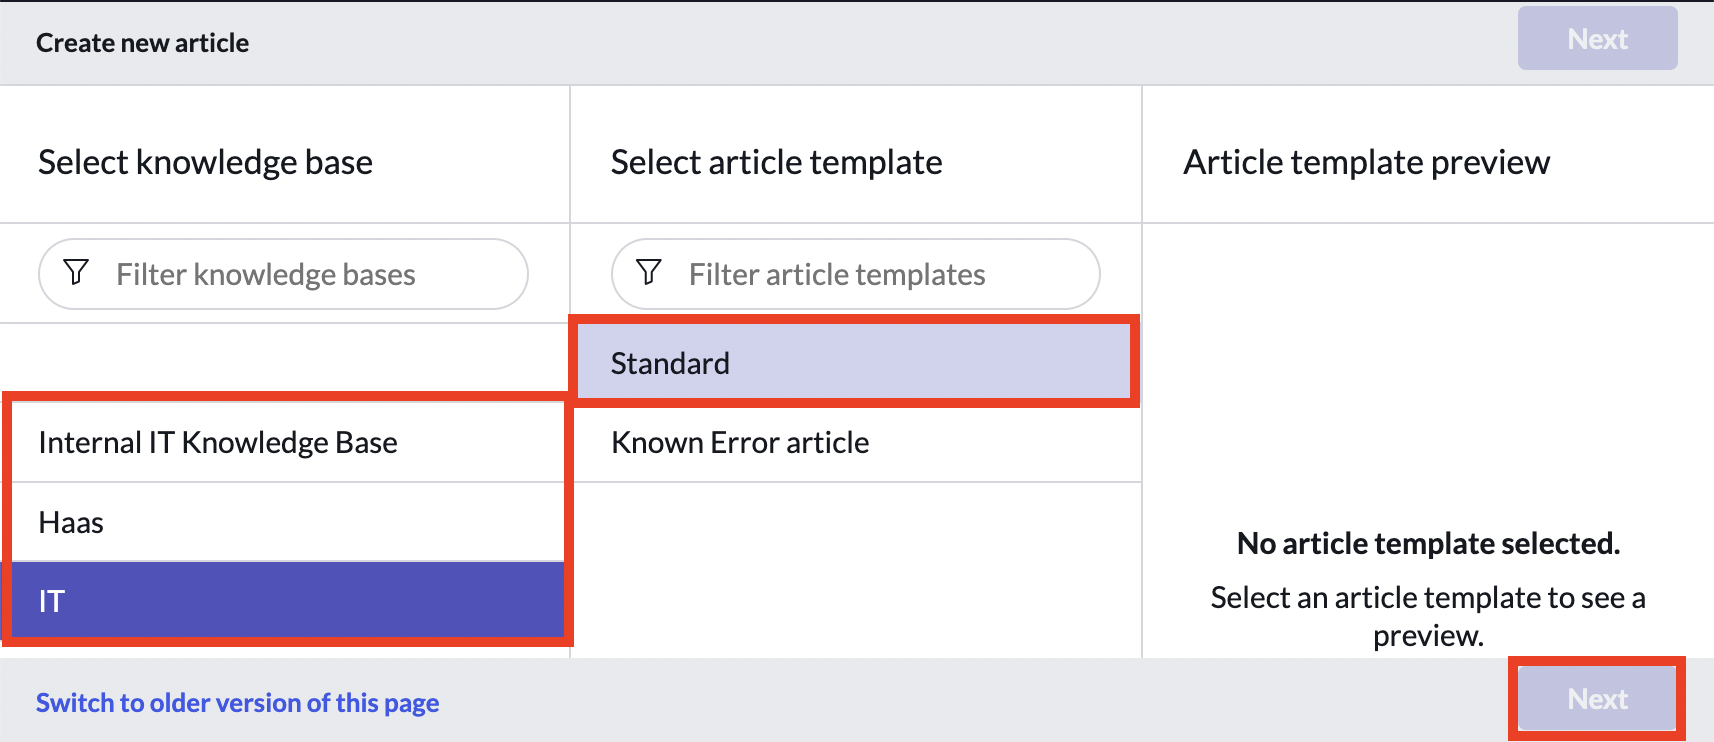Click the No article template selected message
This screenshot has width=1714, height=742.
[x=1428, y=543]
